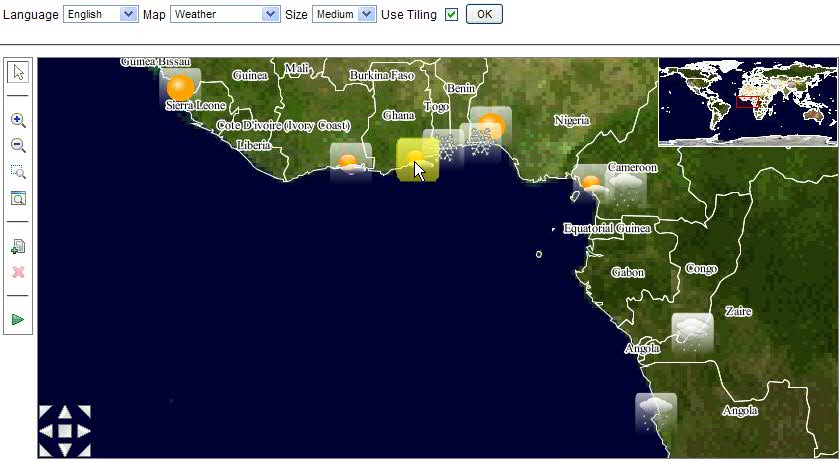Open the Map dropdown showing Weather
840x462 pixels.
coord(225,15)
